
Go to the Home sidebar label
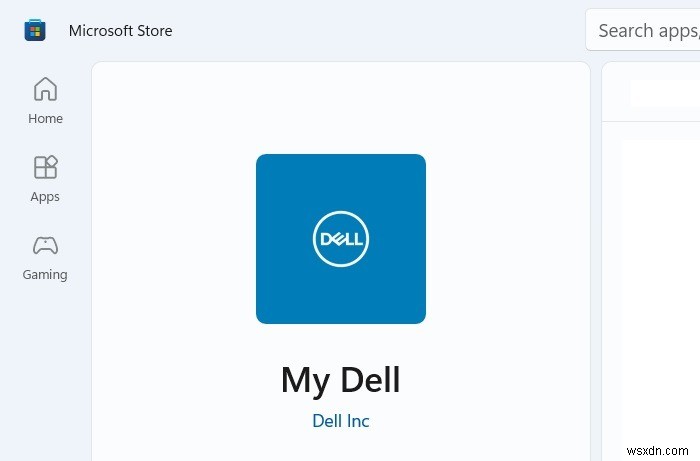pos(45,119)
